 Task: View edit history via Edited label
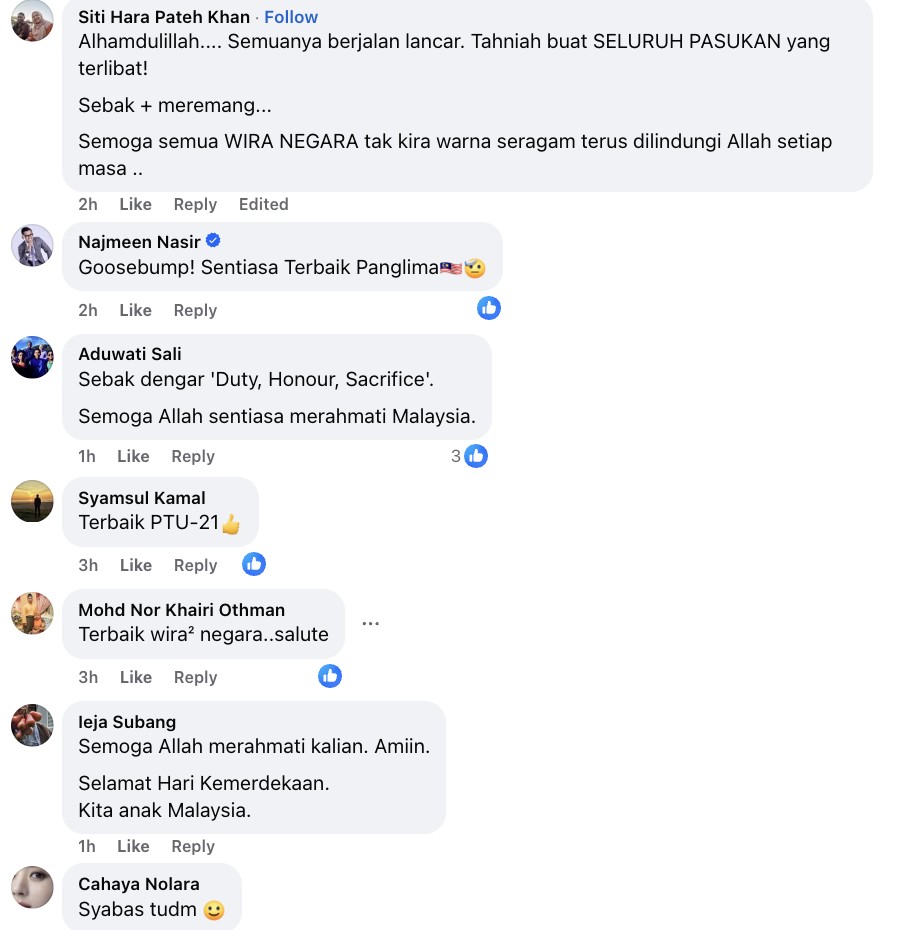point(263,204)
